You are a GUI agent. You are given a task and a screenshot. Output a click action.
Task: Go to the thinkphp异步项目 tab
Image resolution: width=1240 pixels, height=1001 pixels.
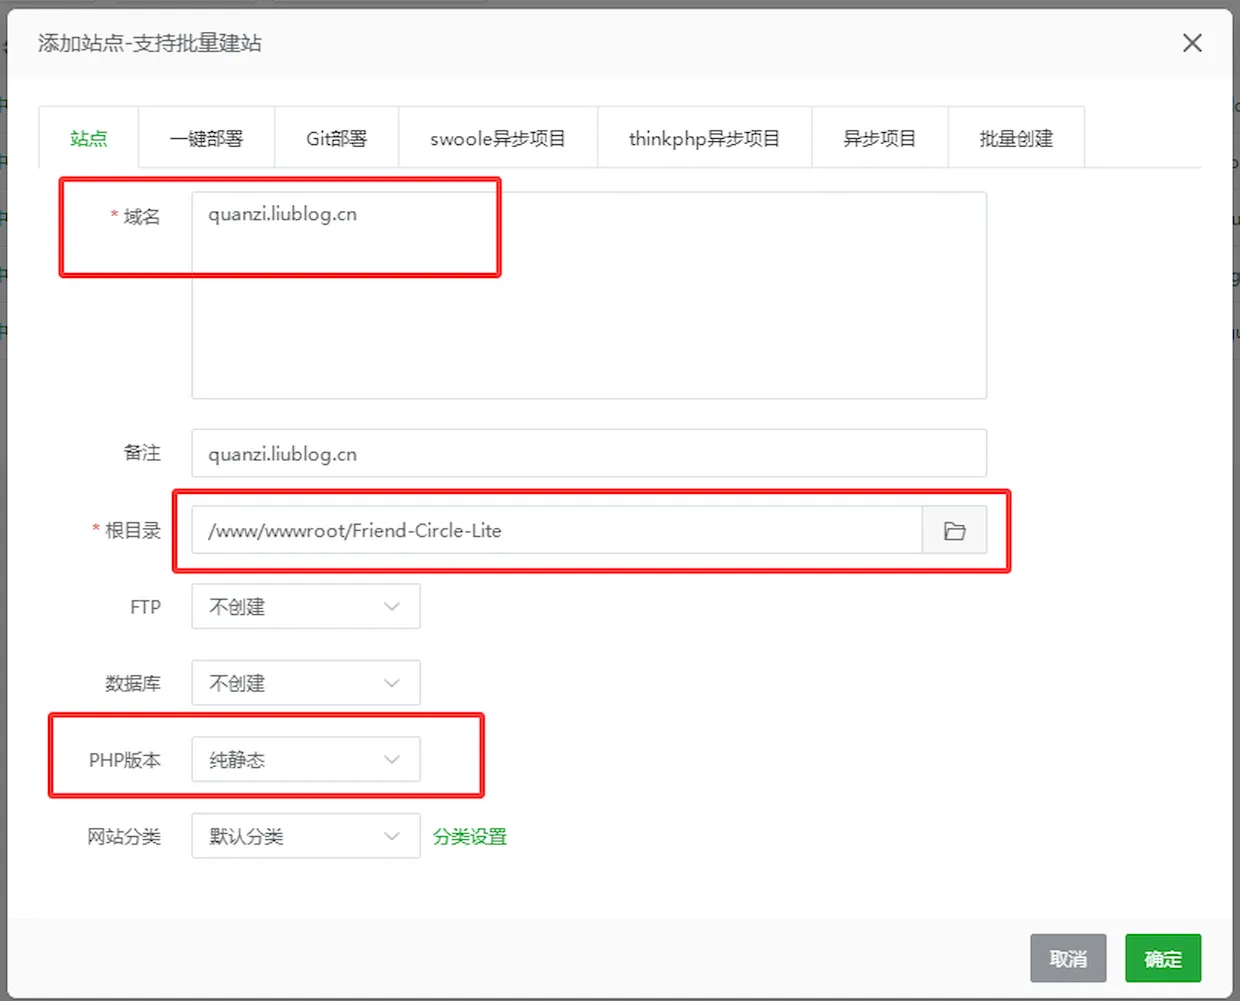(x=704, y=139)
